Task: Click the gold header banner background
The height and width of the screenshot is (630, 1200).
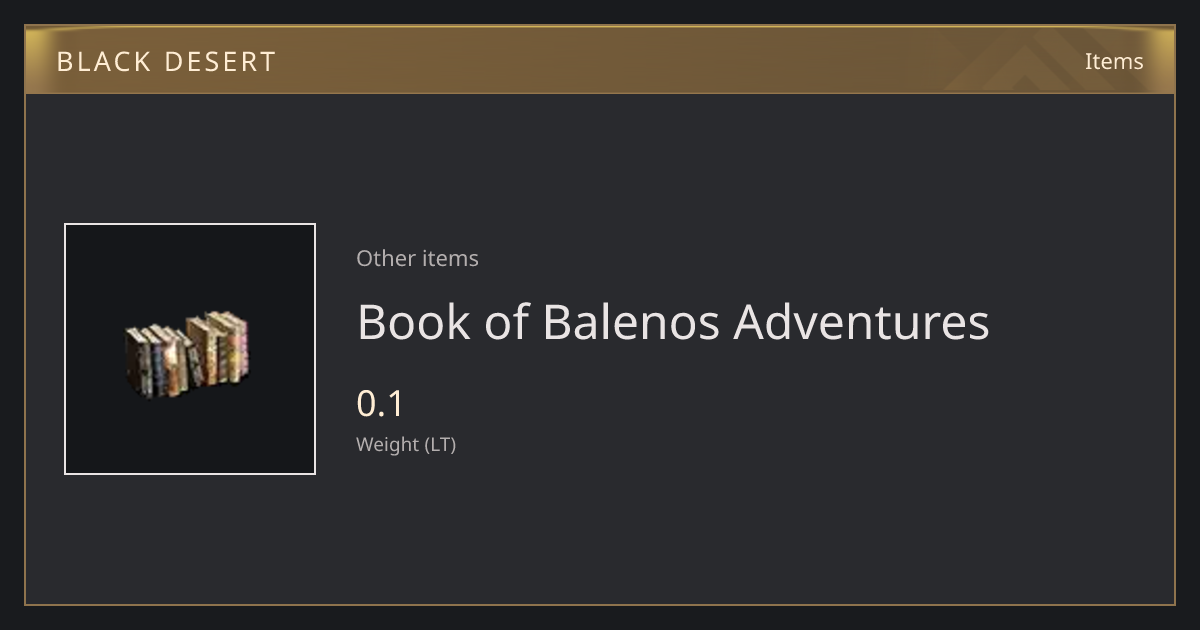Action: [600, 61]
